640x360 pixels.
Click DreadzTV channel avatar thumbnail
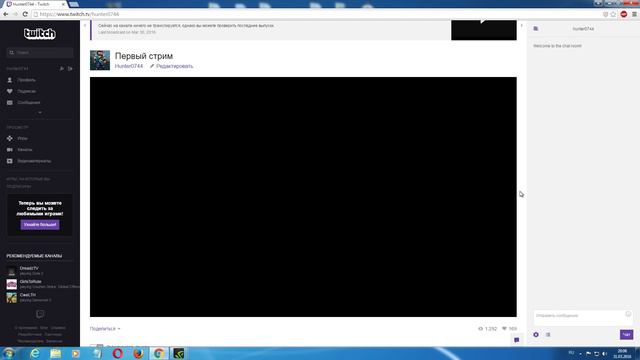11,271
